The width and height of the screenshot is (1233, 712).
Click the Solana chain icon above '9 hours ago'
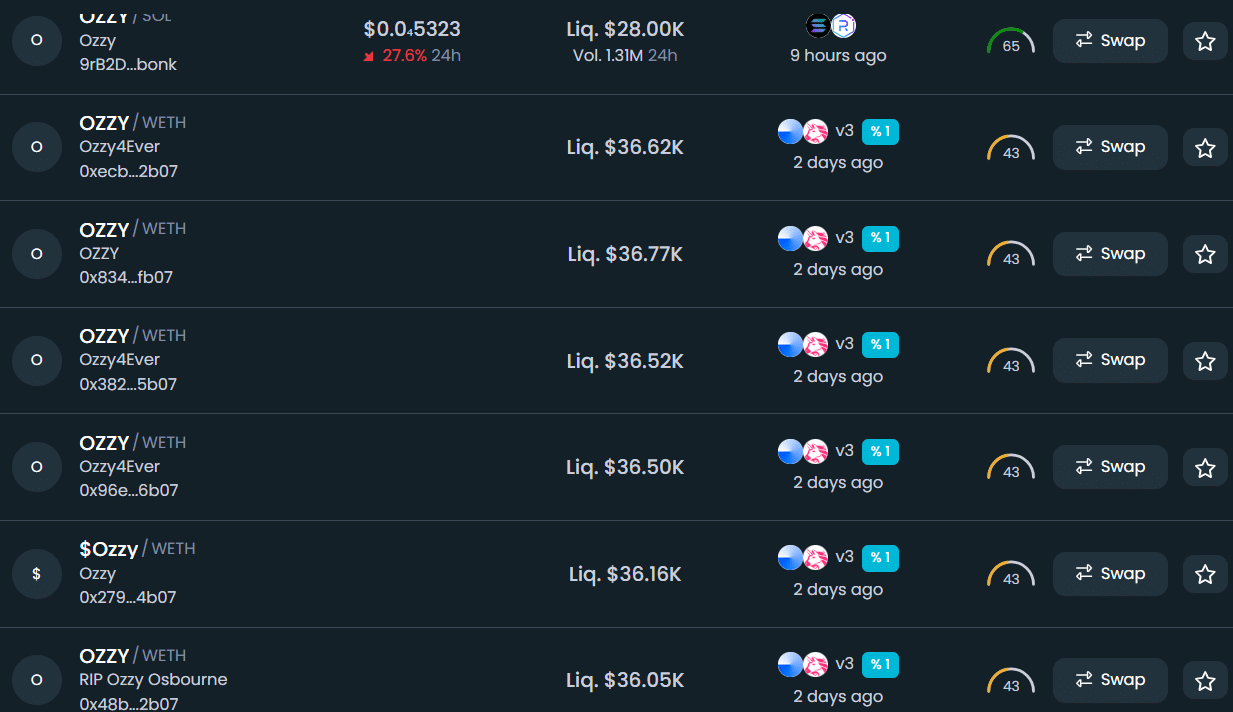[x=818, y=27]
